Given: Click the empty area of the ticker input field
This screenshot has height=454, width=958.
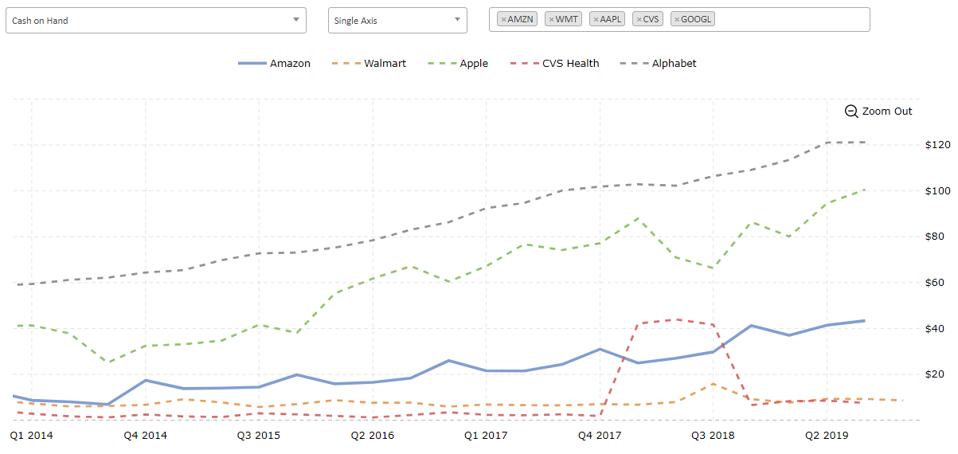Looking at the screenshot, I should pos(793,20).
